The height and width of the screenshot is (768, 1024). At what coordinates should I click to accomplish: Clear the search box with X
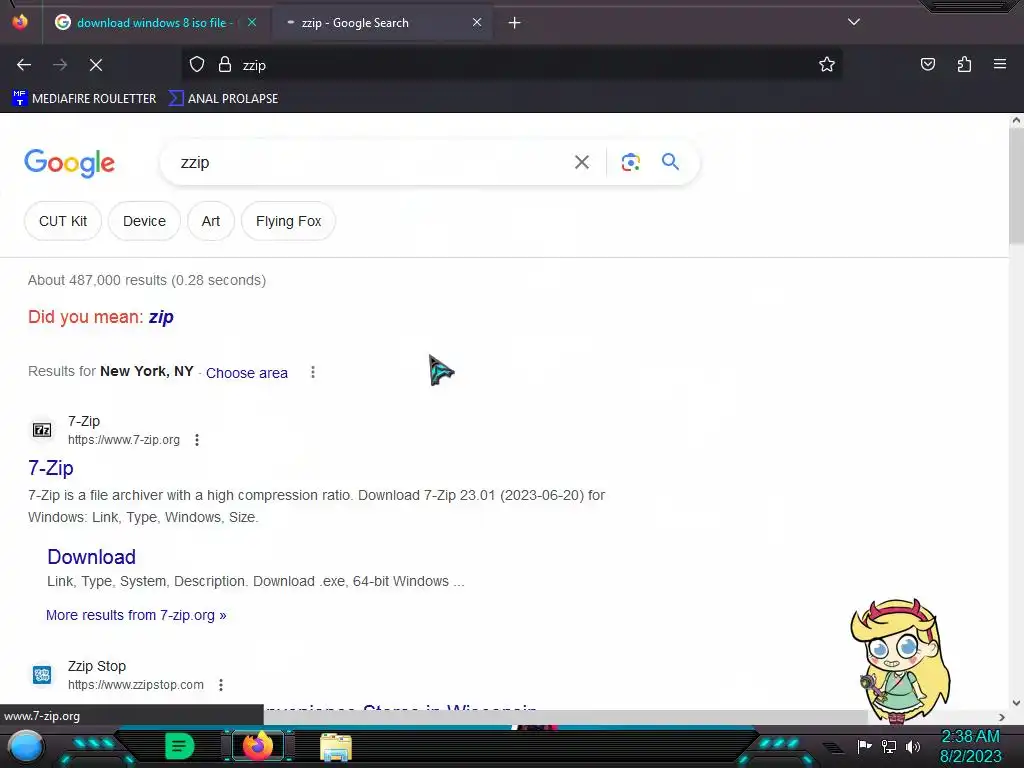pyautogui.click(x=582, y=162)
